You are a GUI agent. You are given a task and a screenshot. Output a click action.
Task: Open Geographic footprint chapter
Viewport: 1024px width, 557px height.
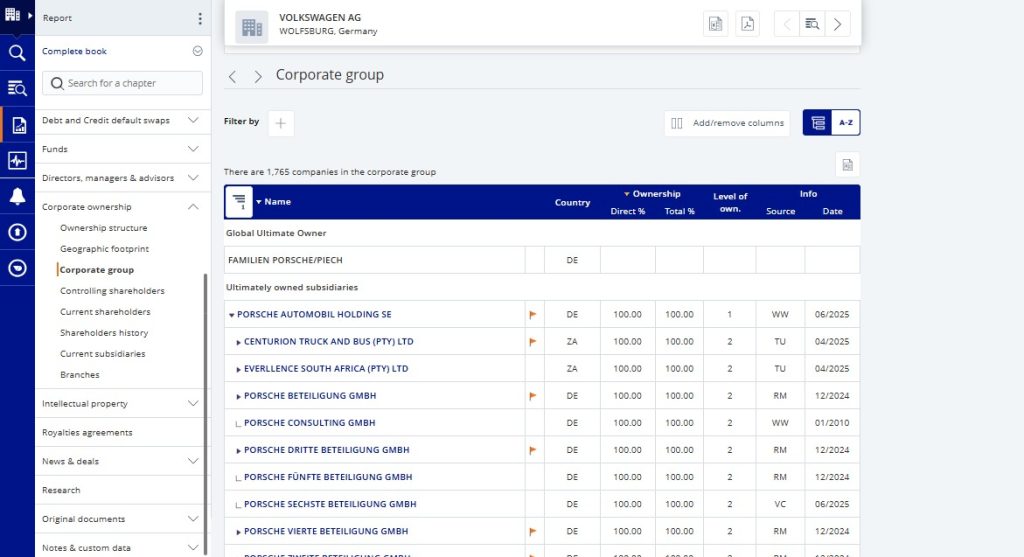coord(104,249)
